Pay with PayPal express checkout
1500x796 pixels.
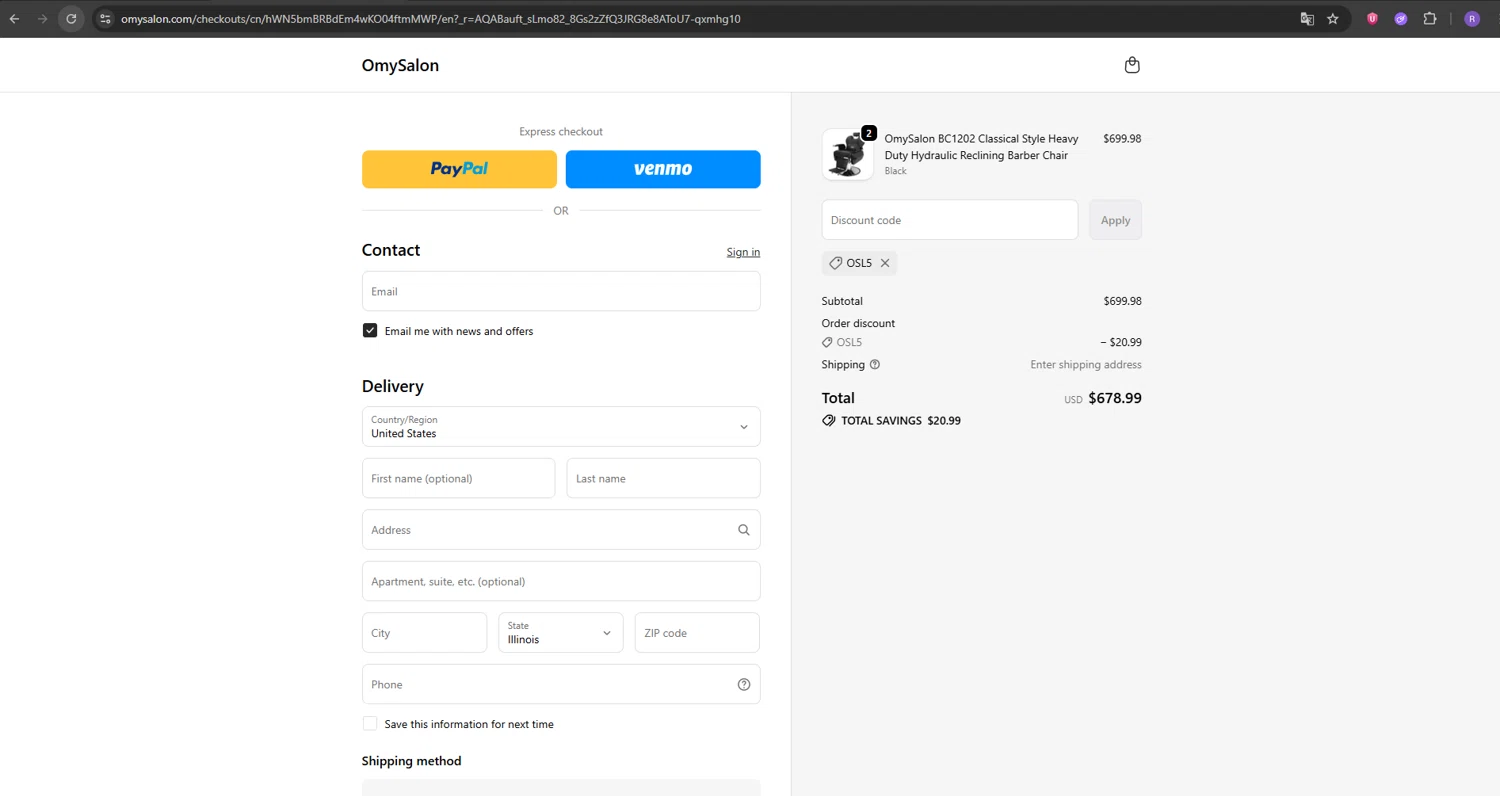click(x=459, y=169)
